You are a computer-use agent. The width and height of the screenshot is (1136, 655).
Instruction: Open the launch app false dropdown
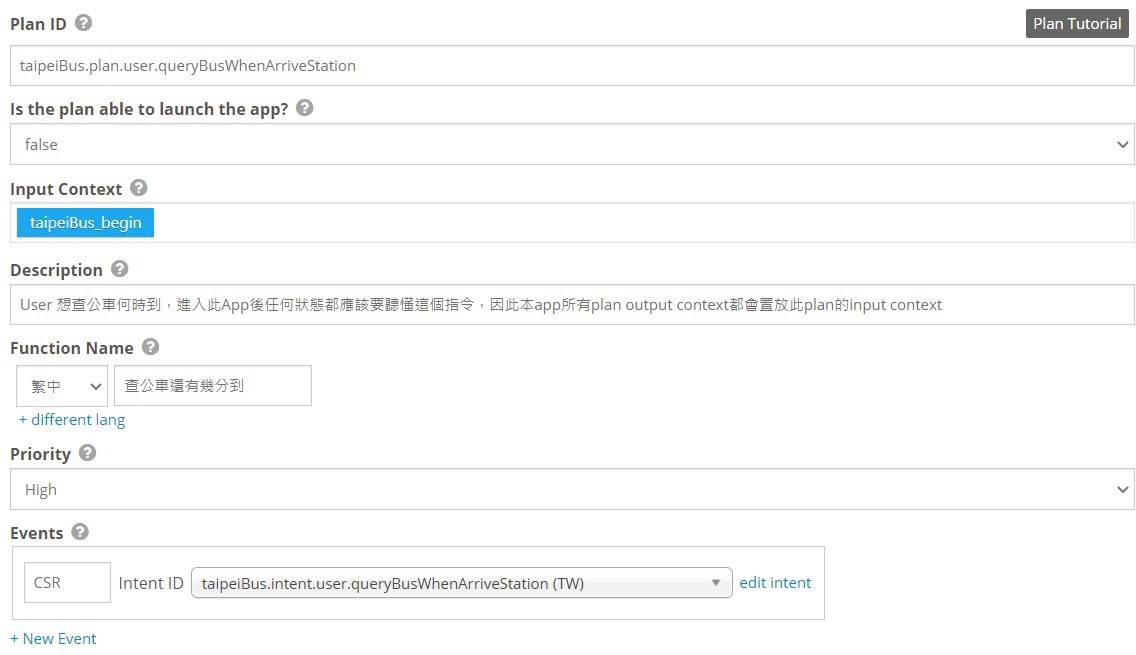pos(572,144)
